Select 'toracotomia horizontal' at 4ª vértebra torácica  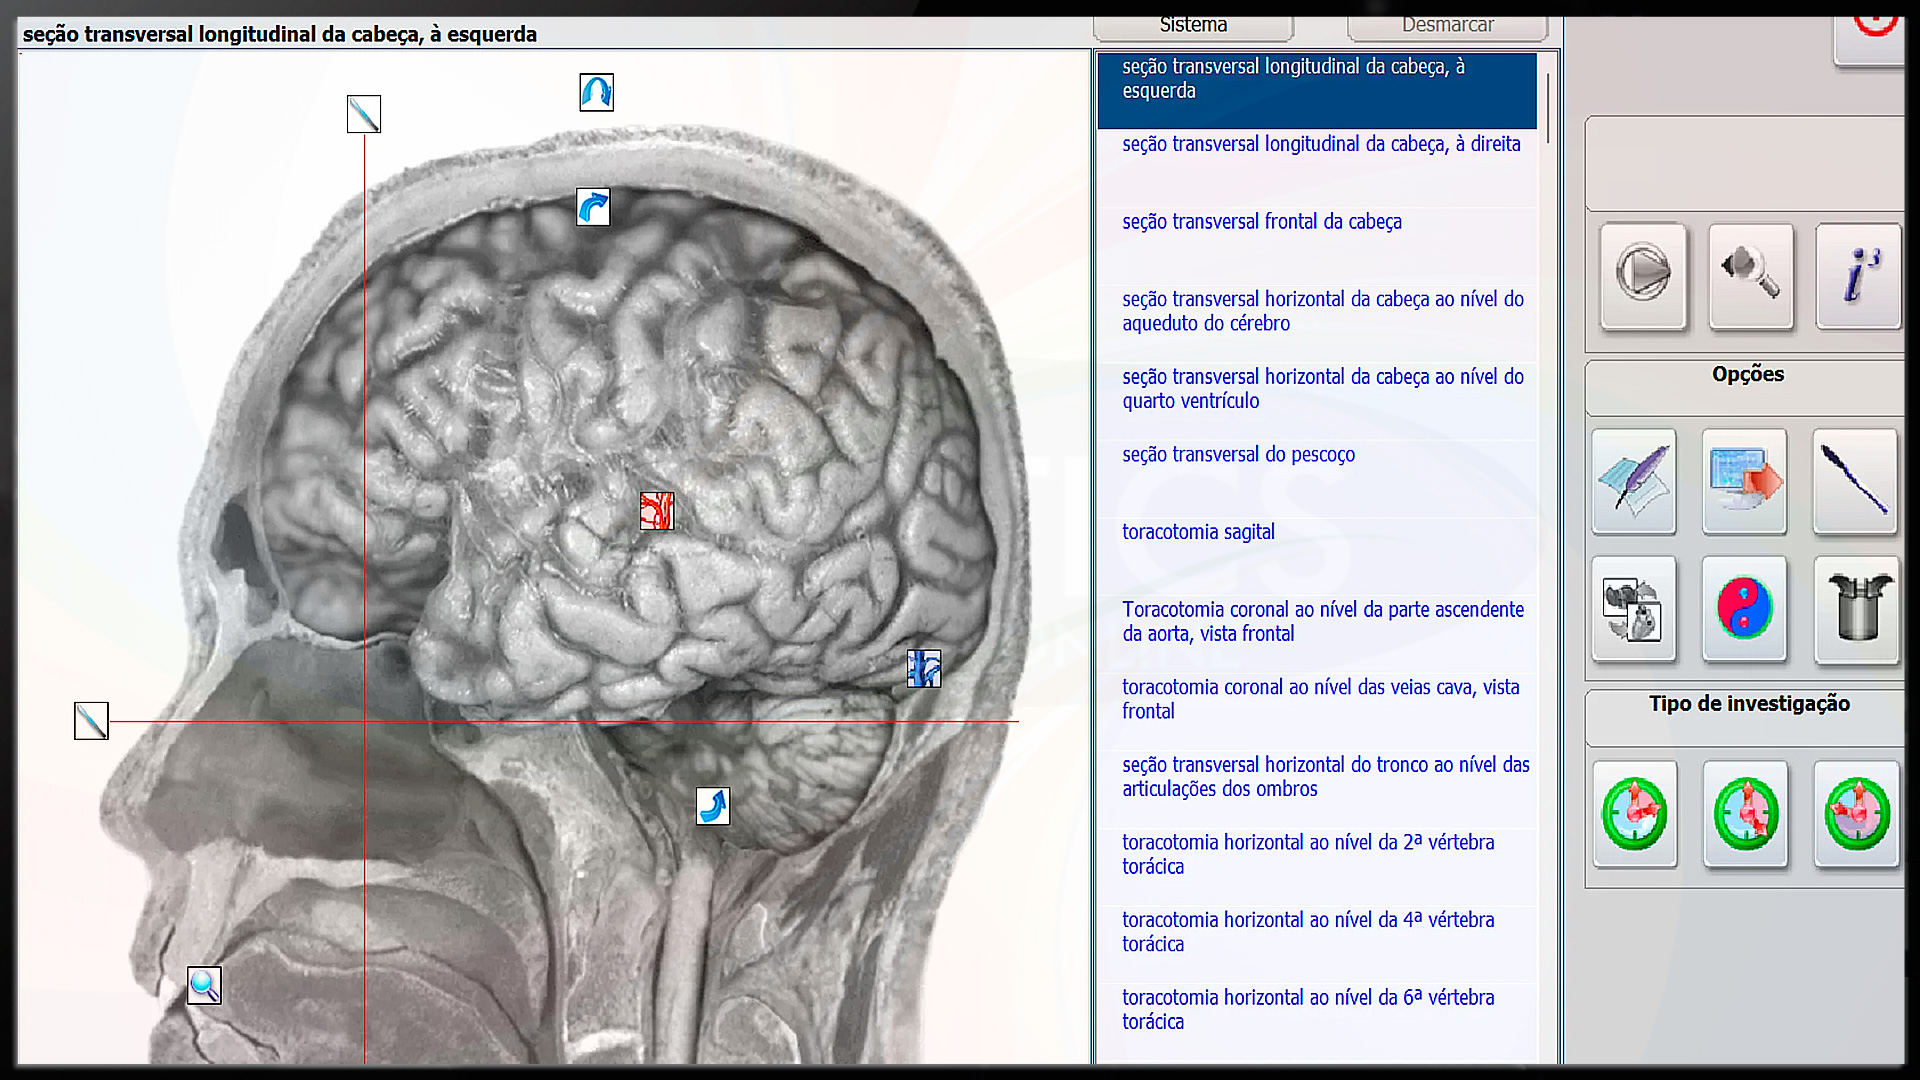[1317, 942]
